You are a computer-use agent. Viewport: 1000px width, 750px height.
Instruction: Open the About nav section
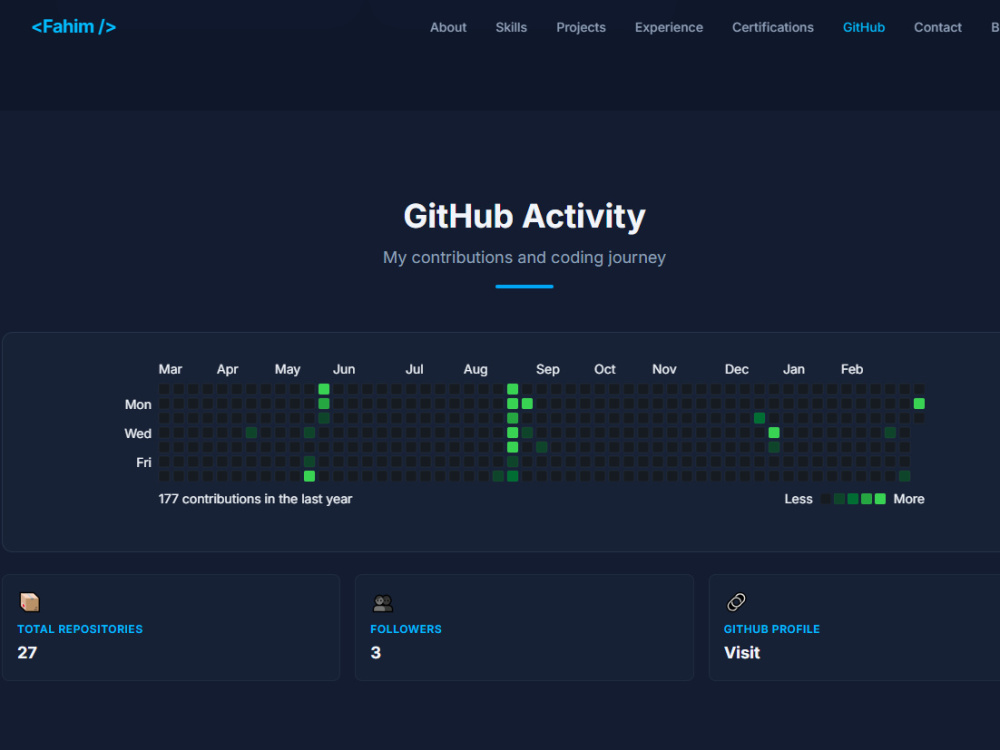(448, 27)
